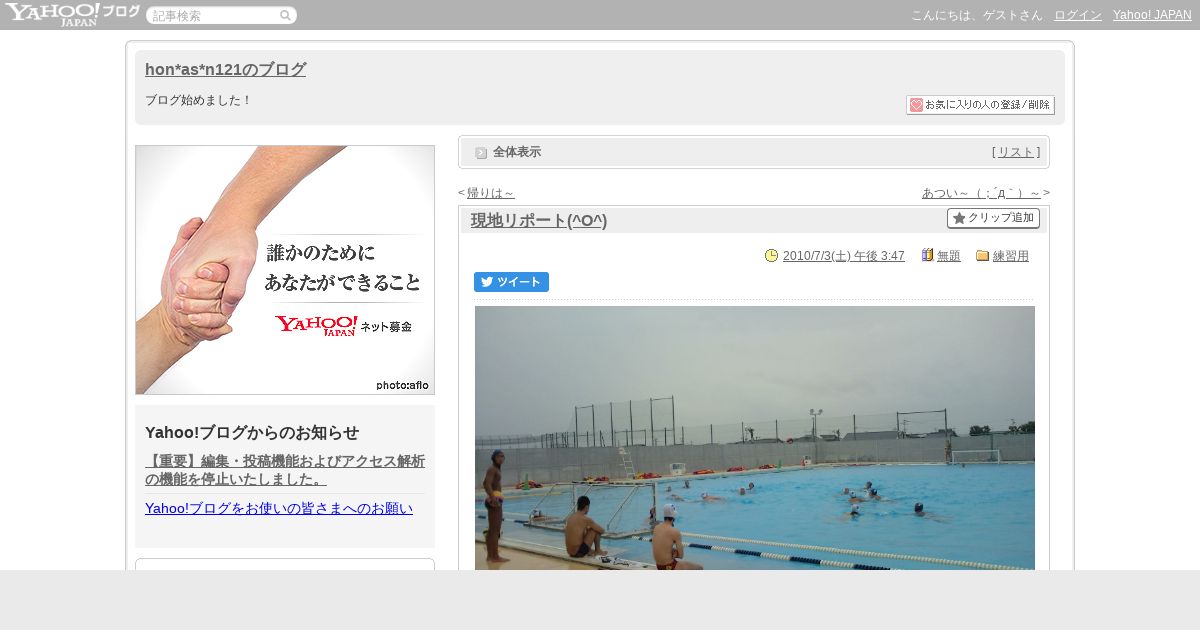
Task: Open date link 2010/7/3(土) 午後 3:47
Action: (x=843, y=256)
